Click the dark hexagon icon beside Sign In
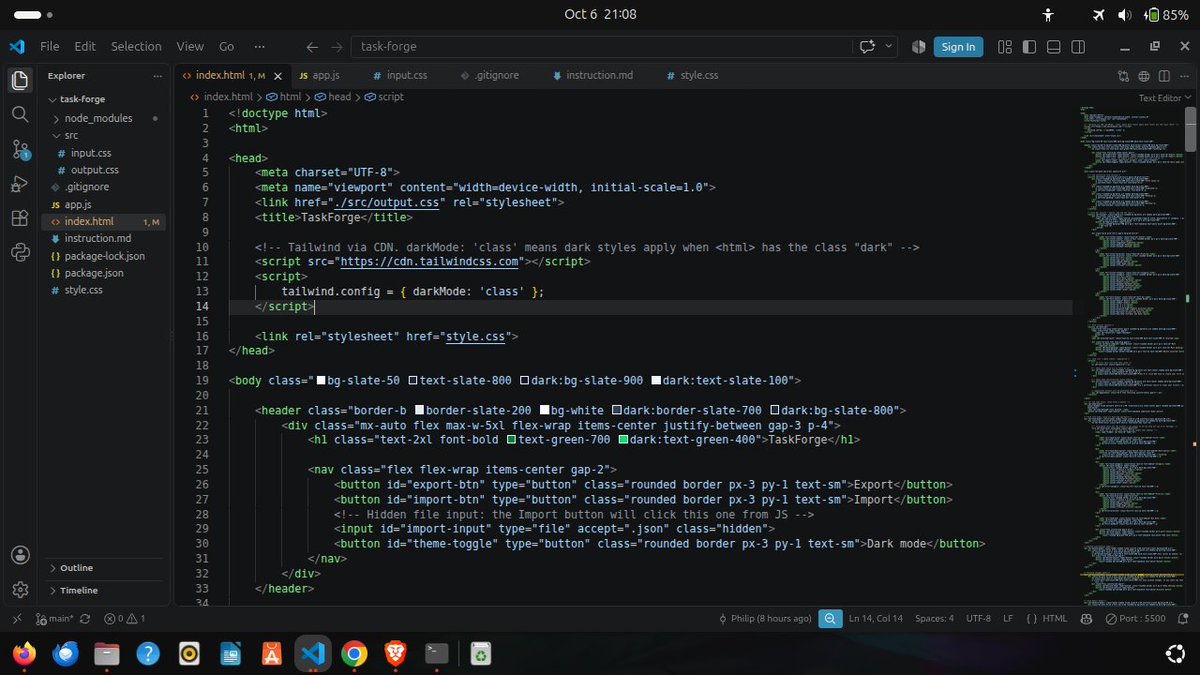This screenshot has height=675, width=1200. click(x=919, y=46)
